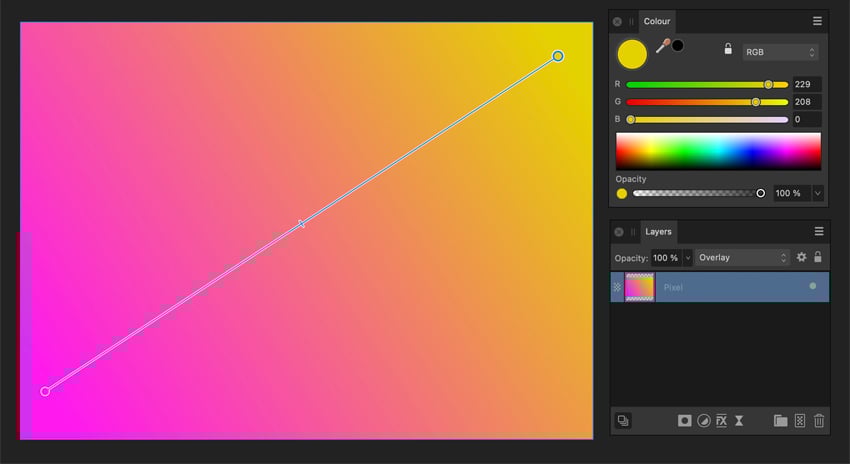Click the G channel slider

click(707, 102)
